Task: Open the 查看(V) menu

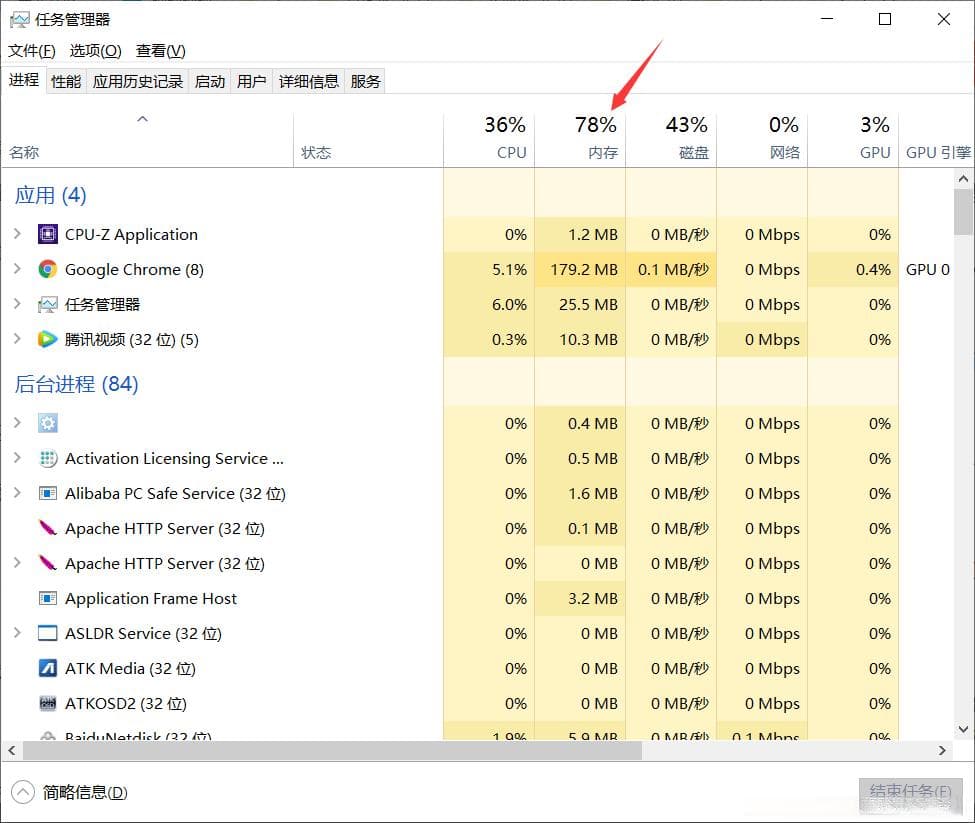Action: coord(160,51)
